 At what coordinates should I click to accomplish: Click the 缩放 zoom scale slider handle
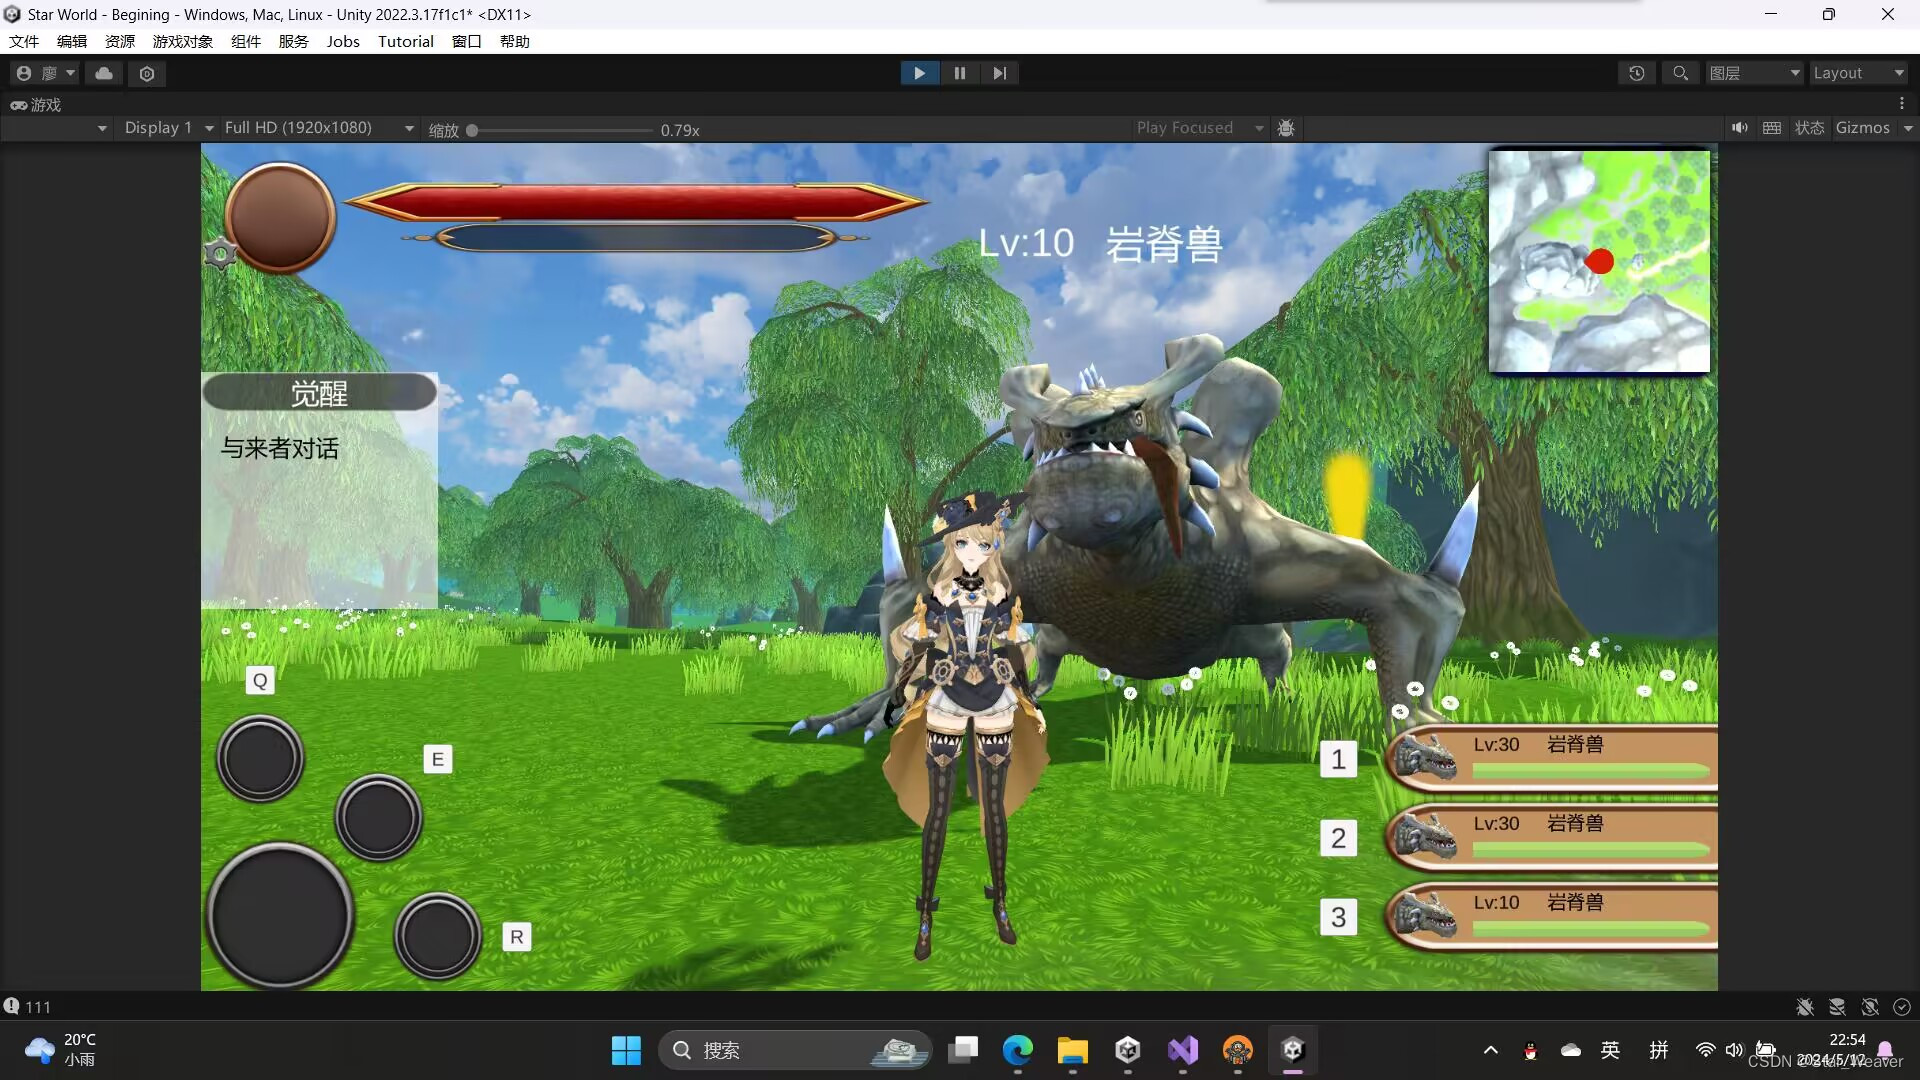(x=472, y=130)
